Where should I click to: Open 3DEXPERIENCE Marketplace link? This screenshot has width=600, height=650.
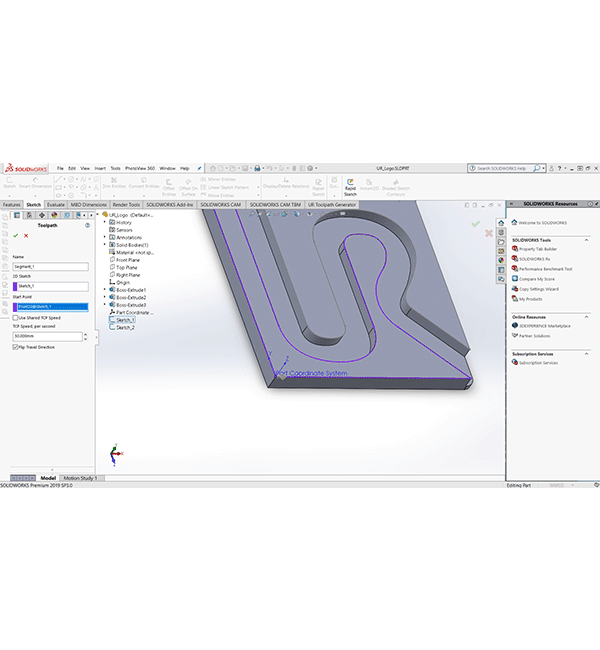click(544, 326)
